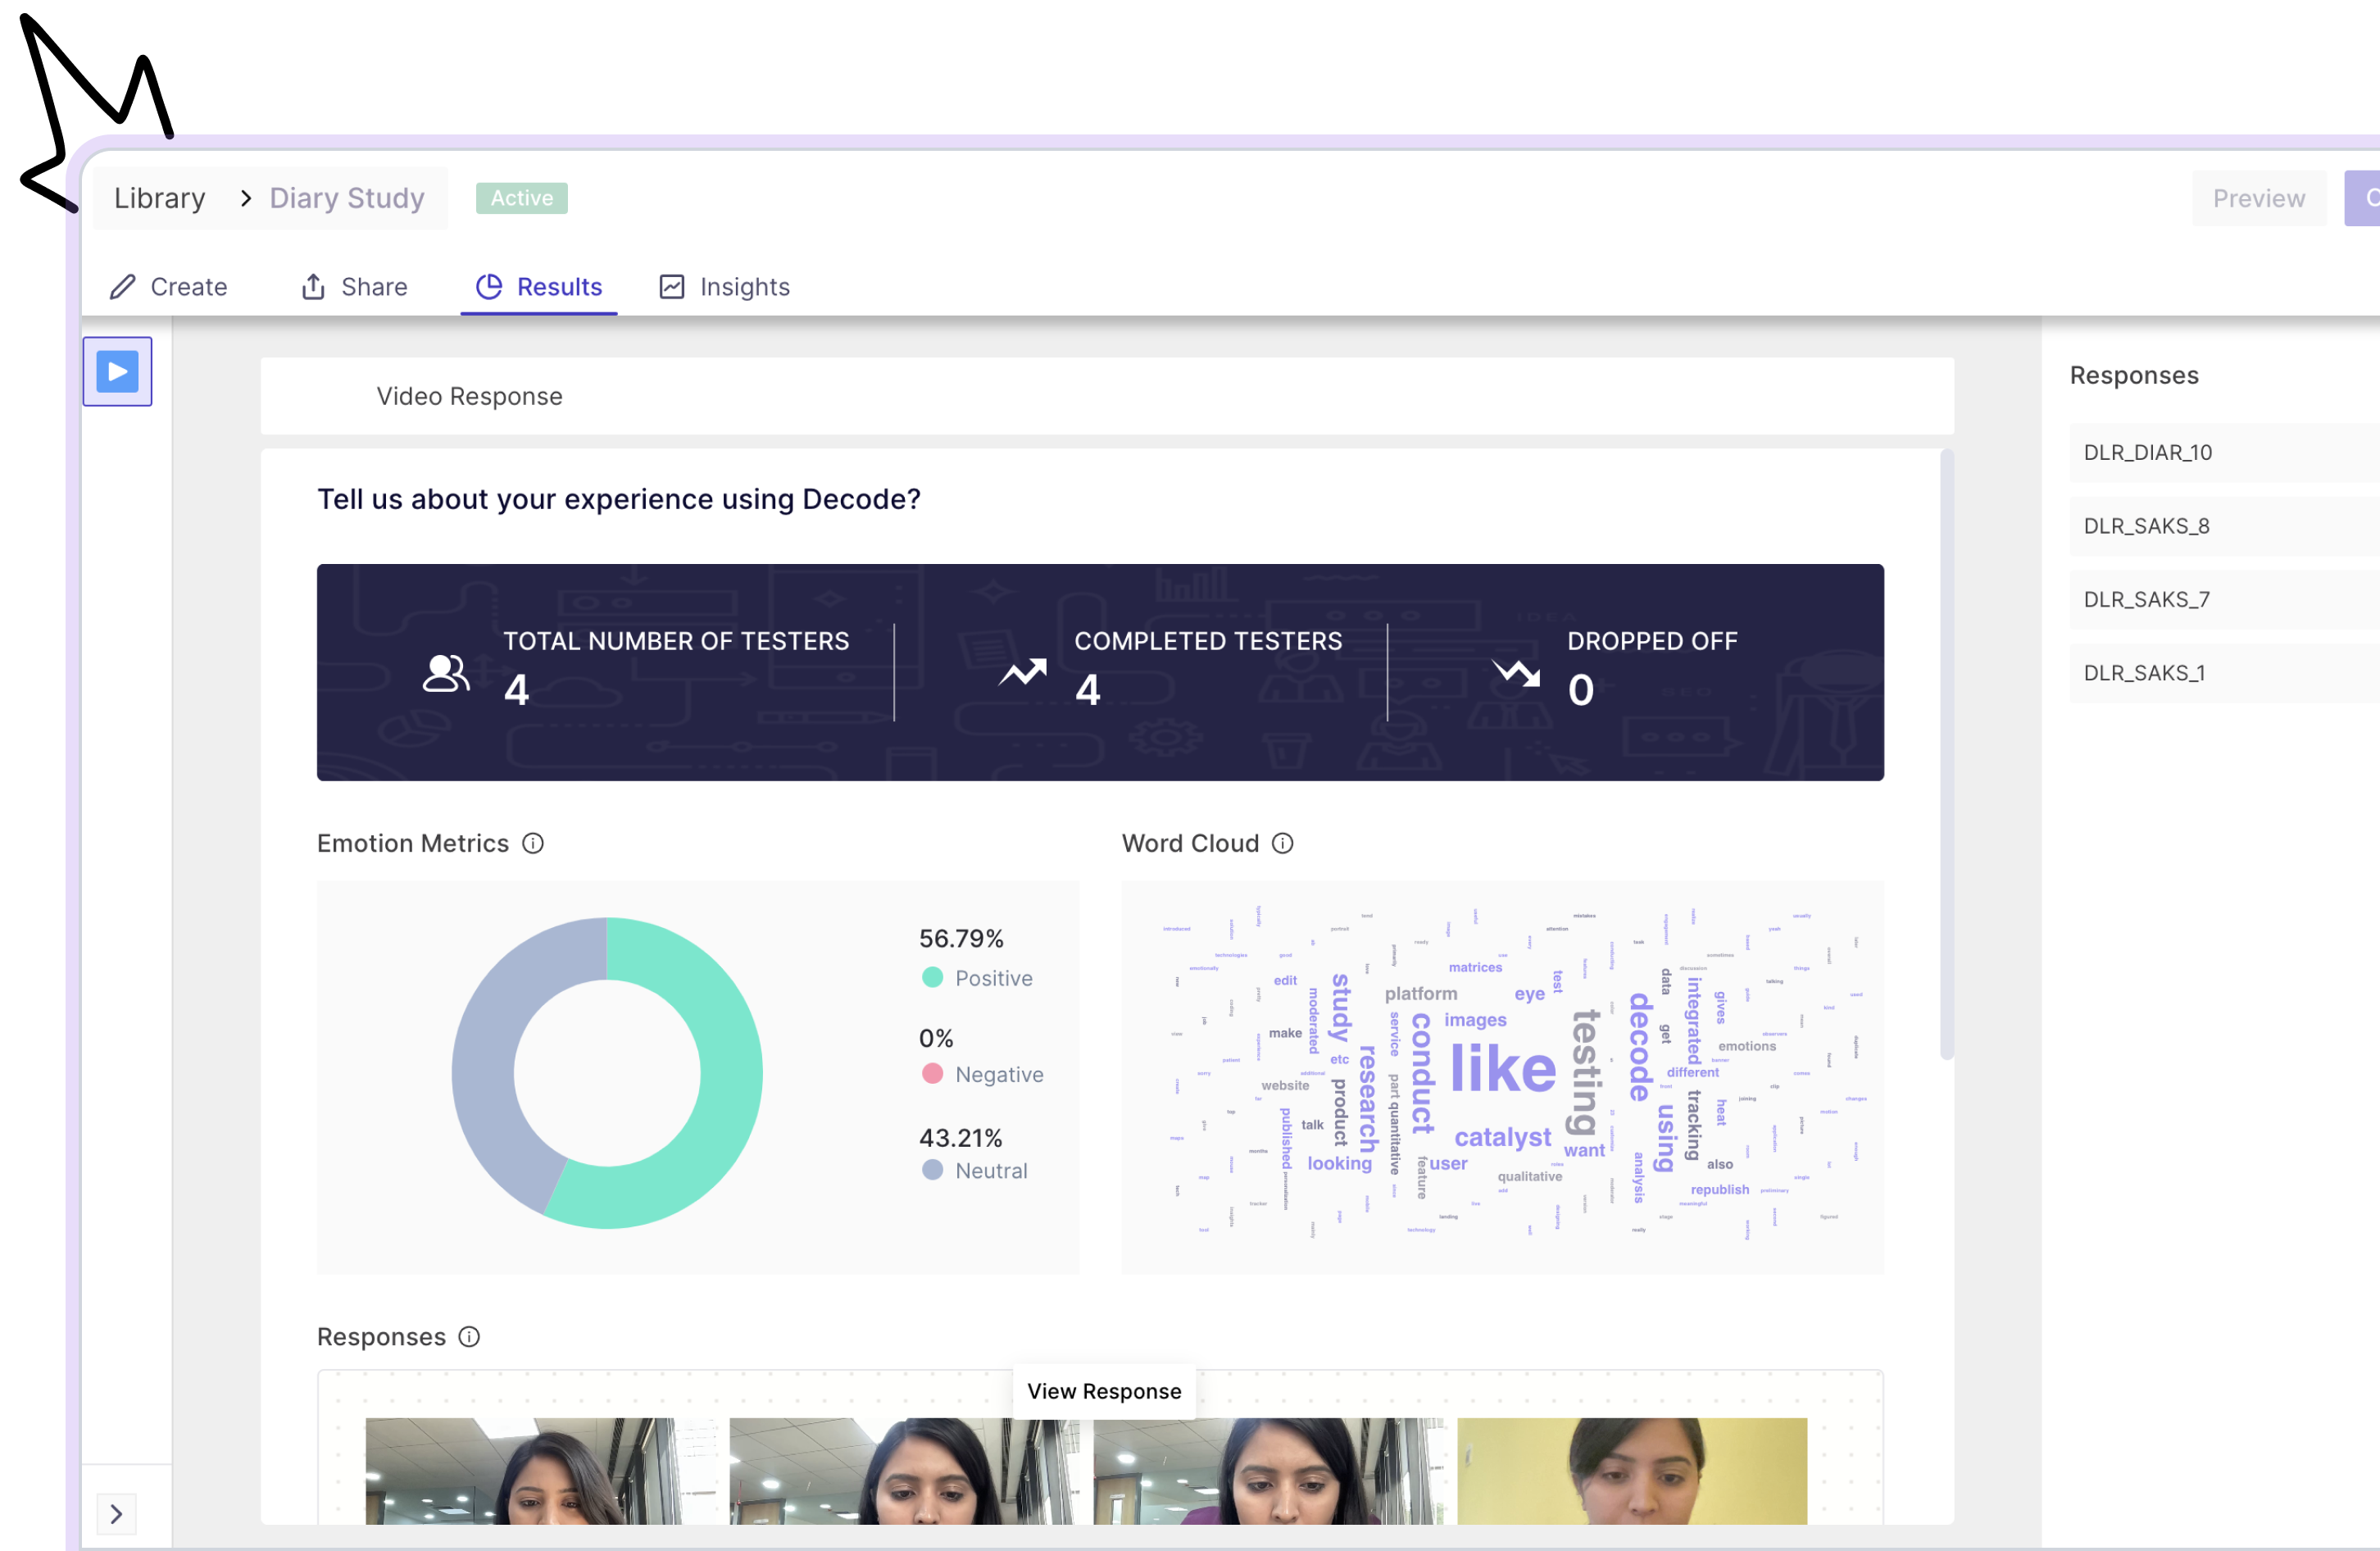Click the Preview button
The image size is (2380, 1551).
[x=2259, y=198]
